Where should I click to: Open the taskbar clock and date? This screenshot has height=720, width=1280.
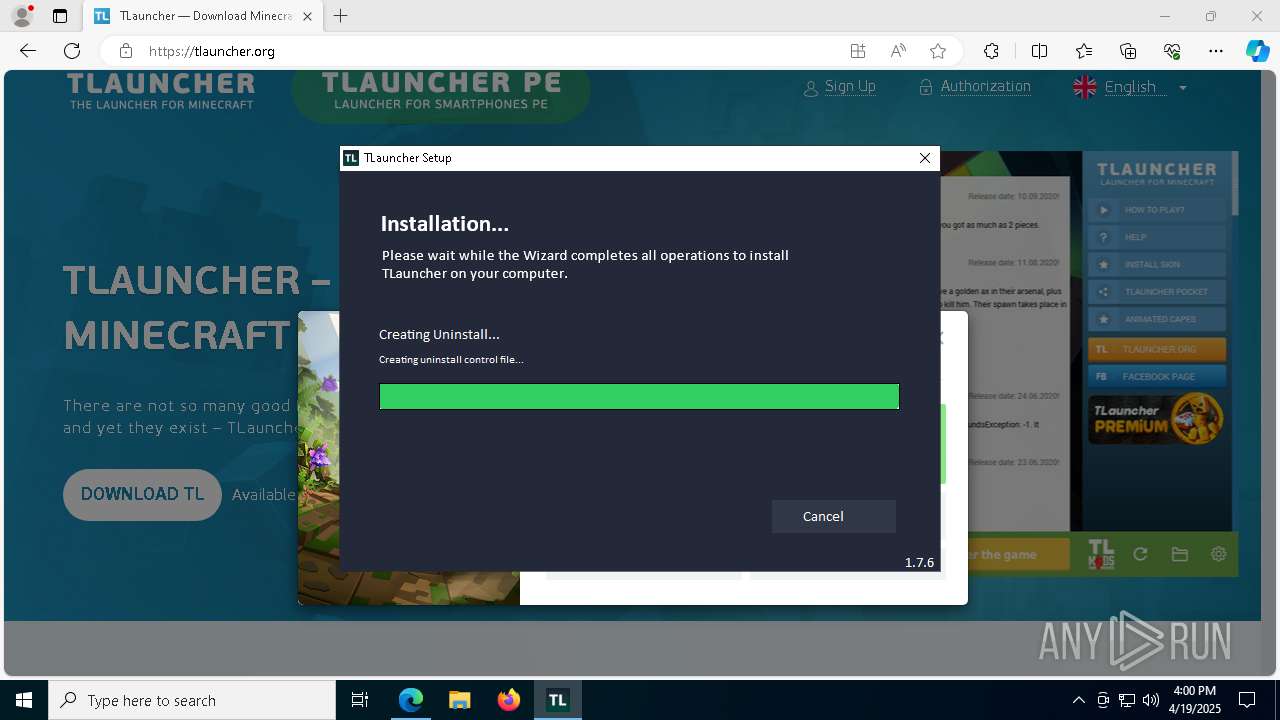(1194, 700)
